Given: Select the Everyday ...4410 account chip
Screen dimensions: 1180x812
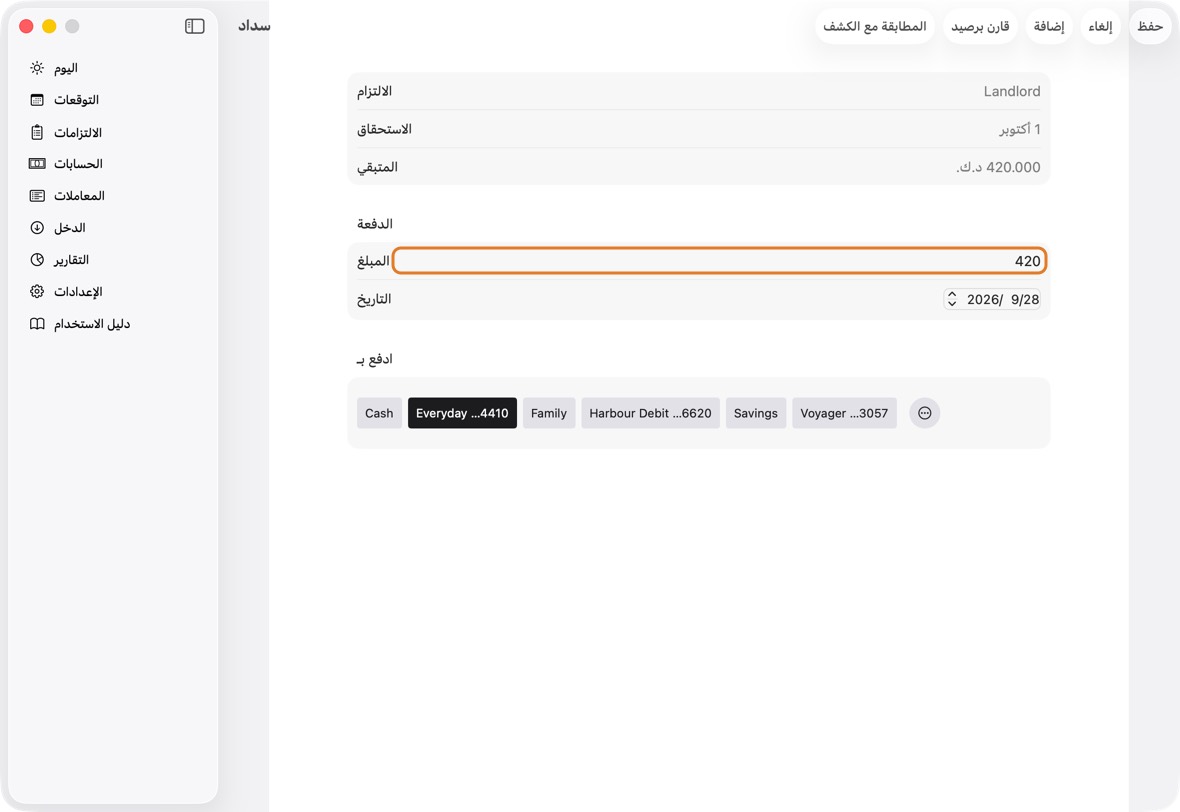Looking at the screenshot, I should point(462,413).
